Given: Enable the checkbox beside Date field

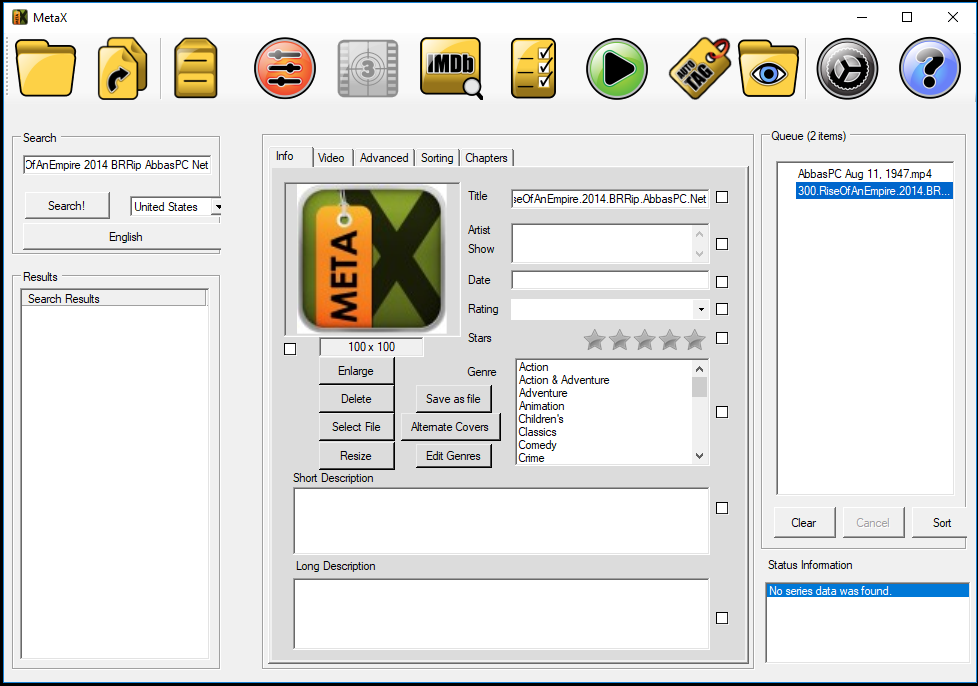Looking at the screenshot, I should click(722, 282).
